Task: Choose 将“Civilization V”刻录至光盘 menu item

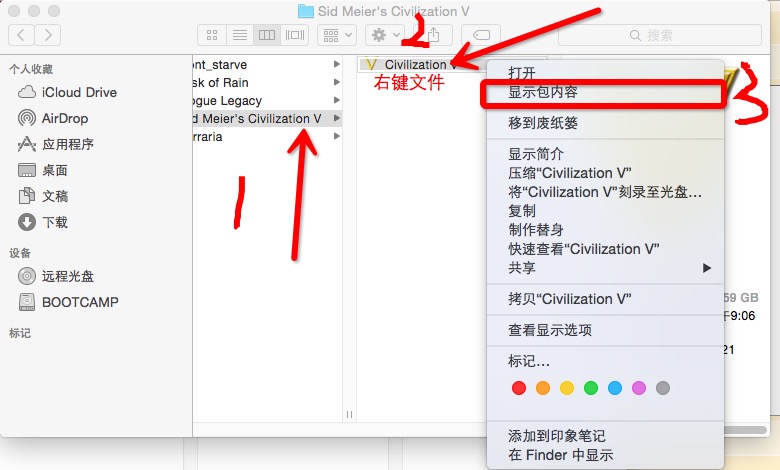Action: (x=605, y=191)
